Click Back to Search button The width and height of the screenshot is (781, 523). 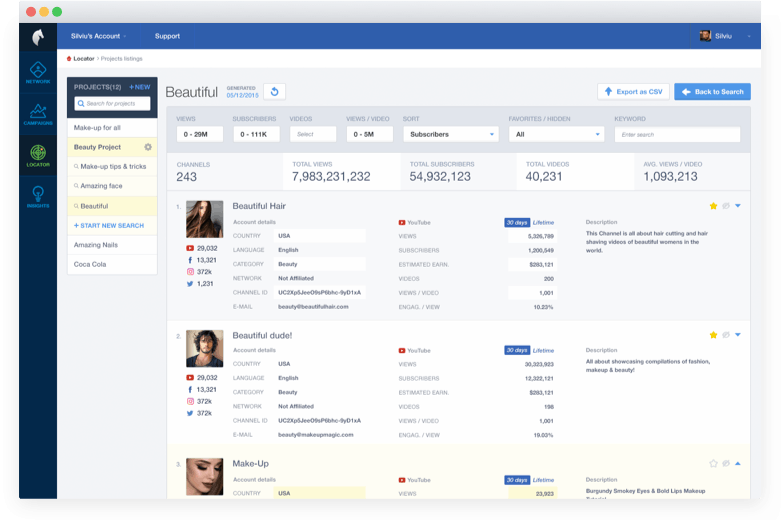point(712,92)
